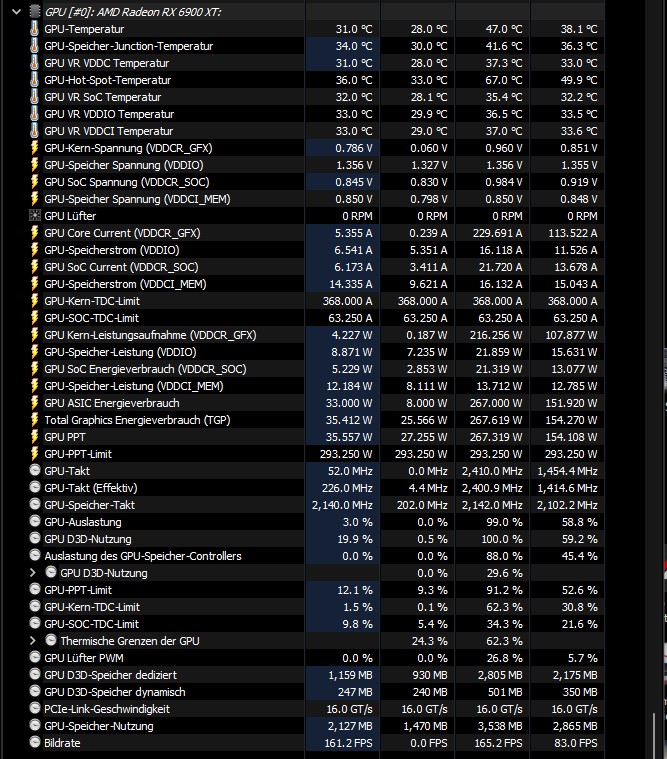The width and height of the screenshot is (667, 759).
Task: Select the GPU-PPT-Limit percentage row label
Action: click(x=78, y=590)
